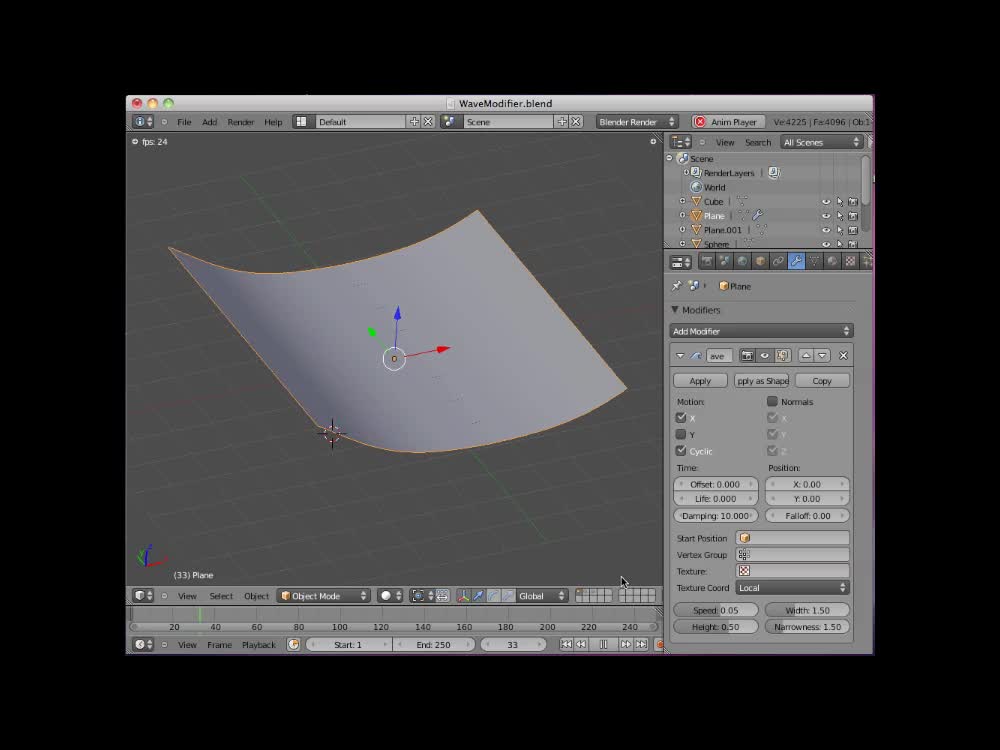Viewport: 1000px width, 750px height.
Task: Click the pin icon in Properties breadcrumb
Action: (x=677, y=286)
